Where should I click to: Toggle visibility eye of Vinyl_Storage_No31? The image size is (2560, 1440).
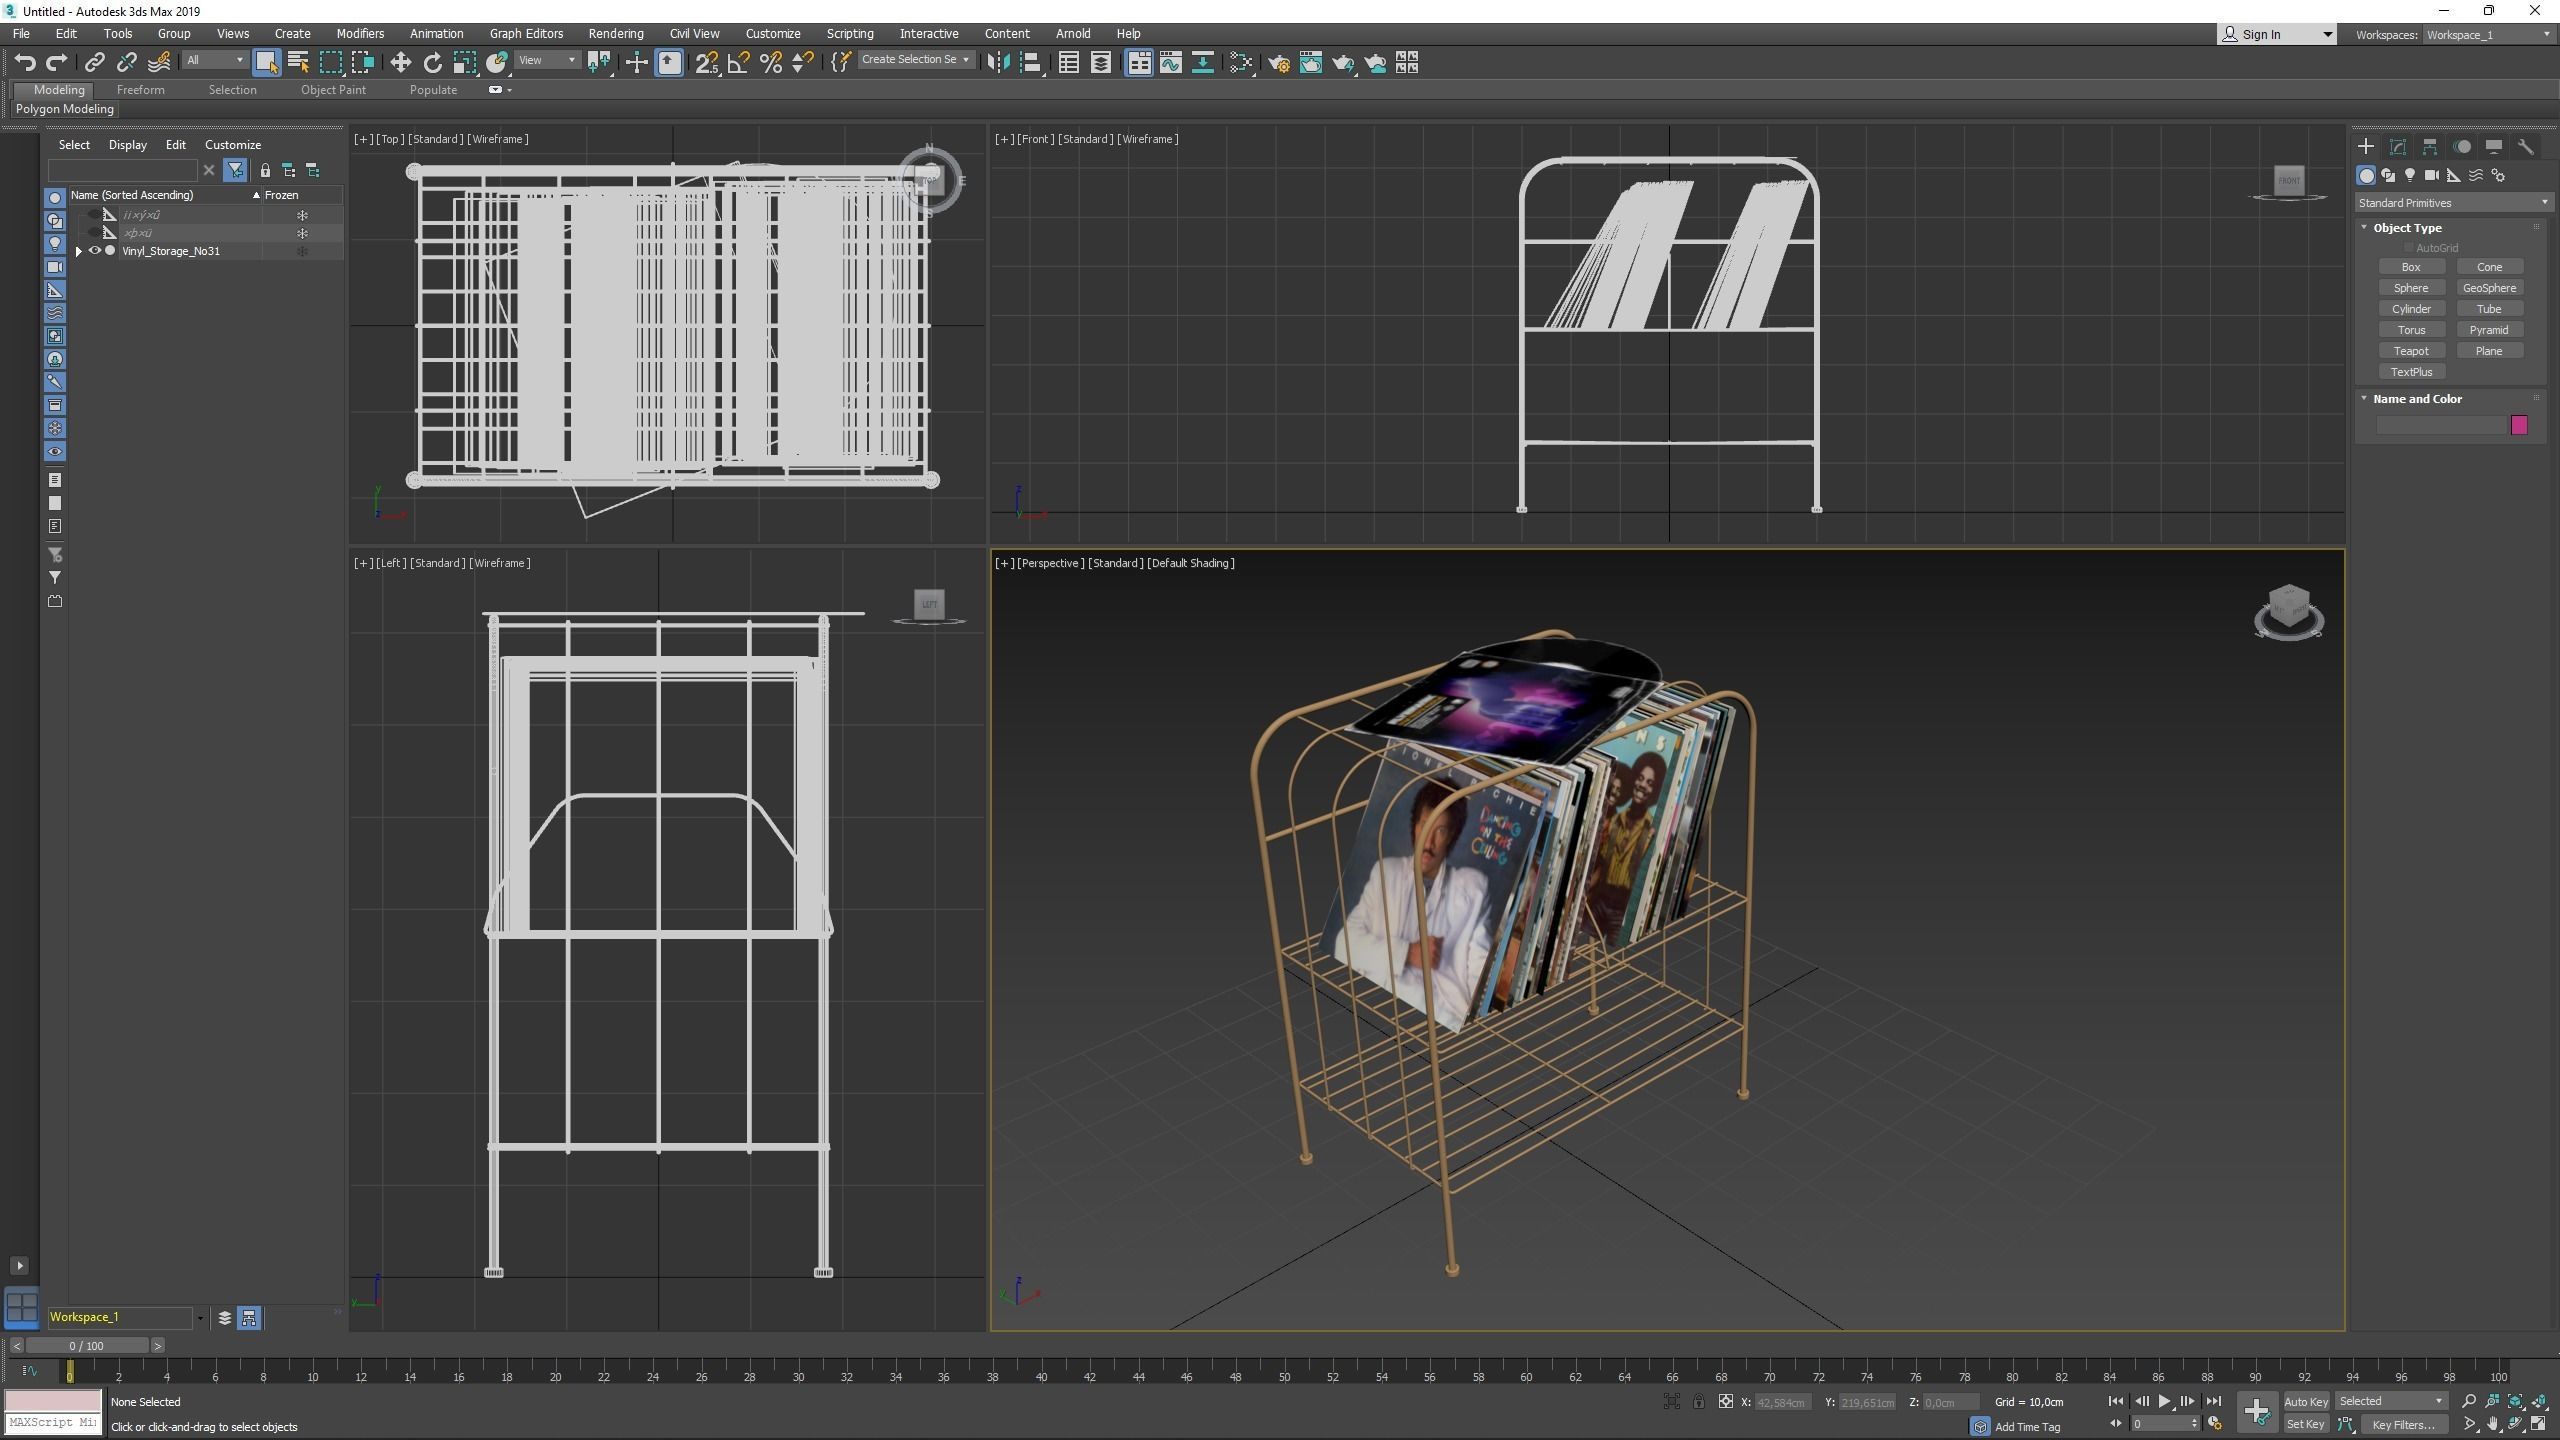95,251
